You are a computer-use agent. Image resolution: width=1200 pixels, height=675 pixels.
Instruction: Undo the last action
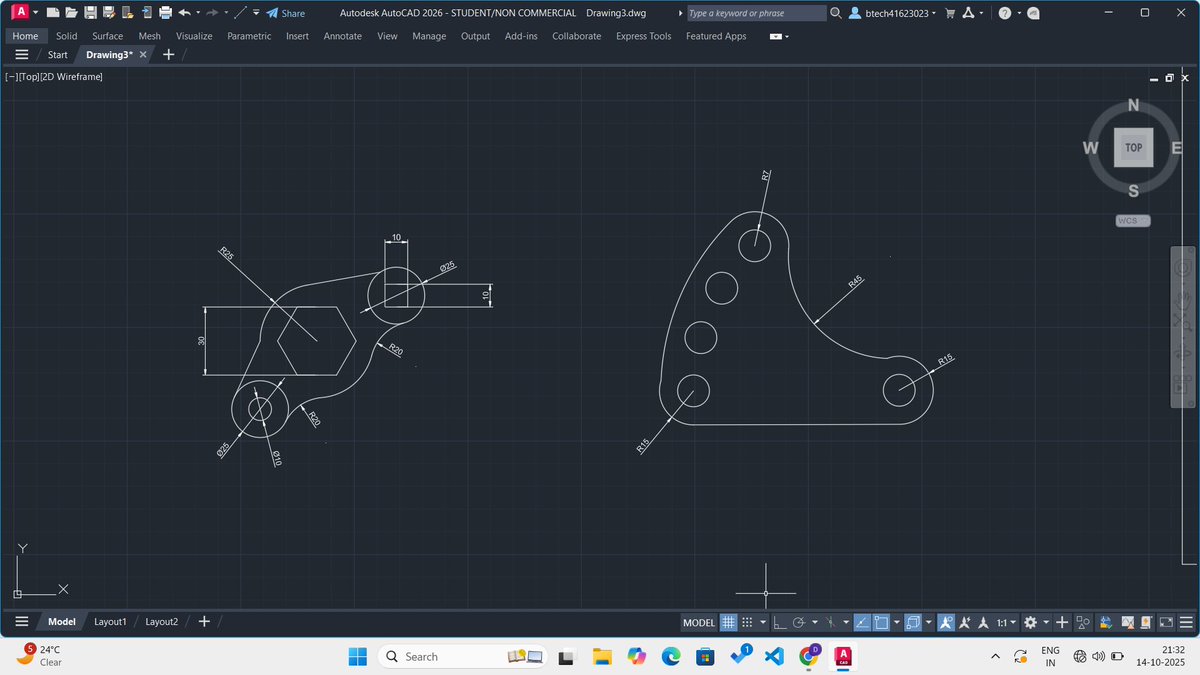(184, 13)
